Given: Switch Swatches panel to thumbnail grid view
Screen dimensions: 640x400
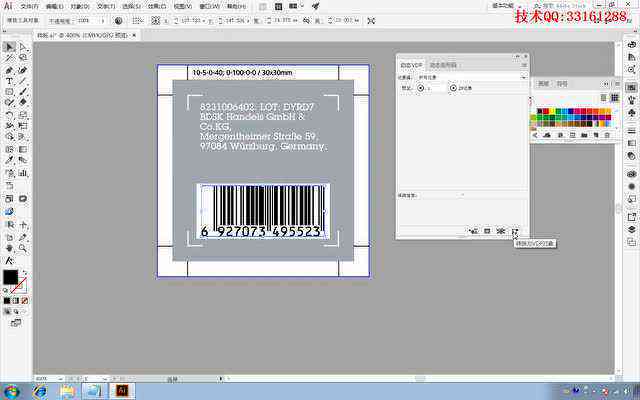Looking at the screenshot, I should click(614, 97).
